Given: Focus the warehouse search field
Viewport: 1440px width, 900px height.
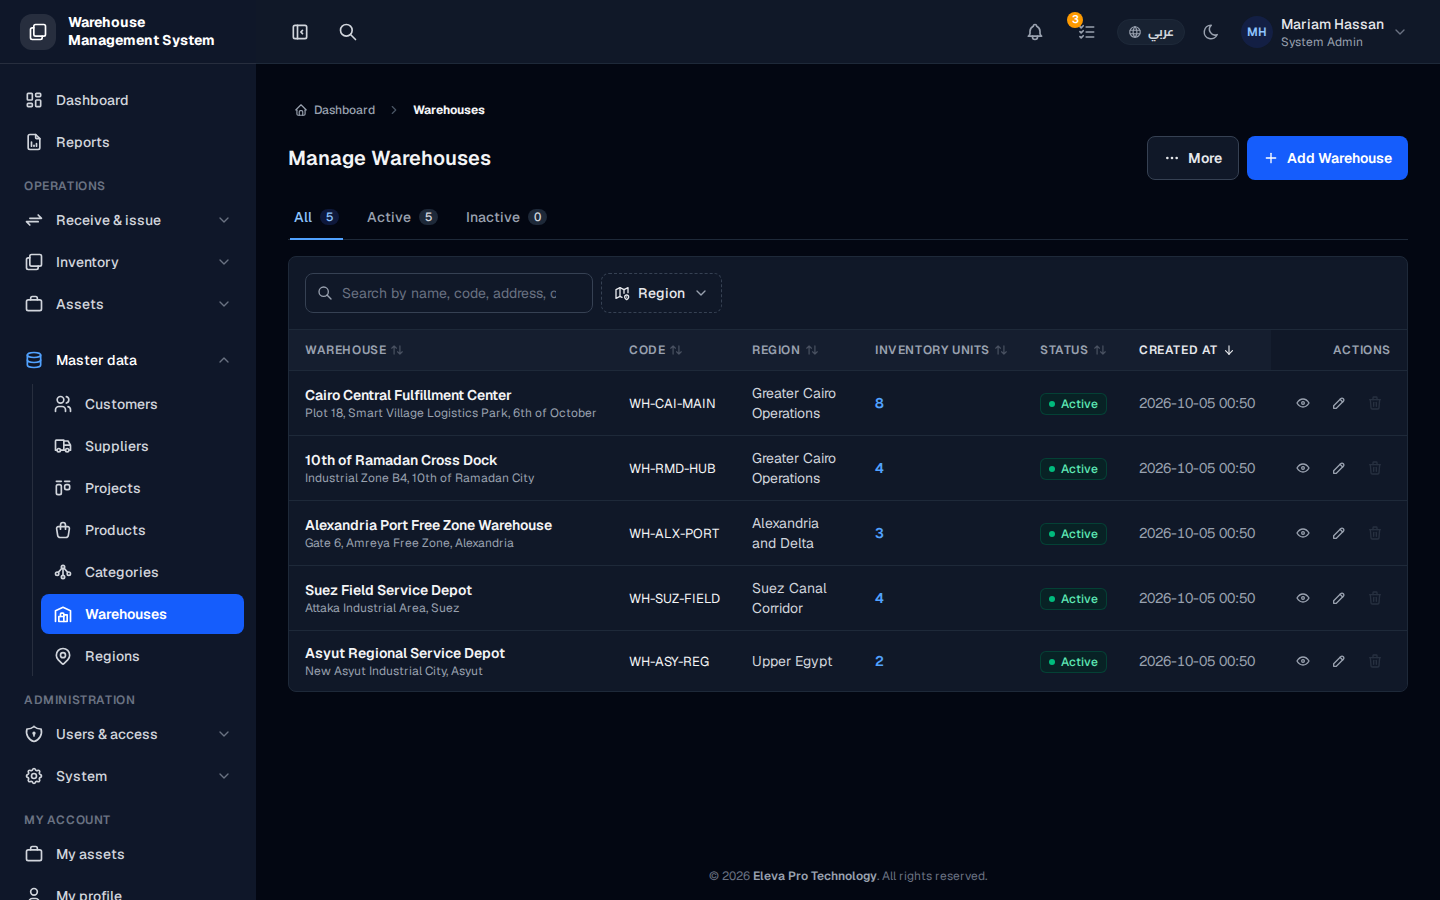Looking at the screenshot, I should click(x=449, y=293).
